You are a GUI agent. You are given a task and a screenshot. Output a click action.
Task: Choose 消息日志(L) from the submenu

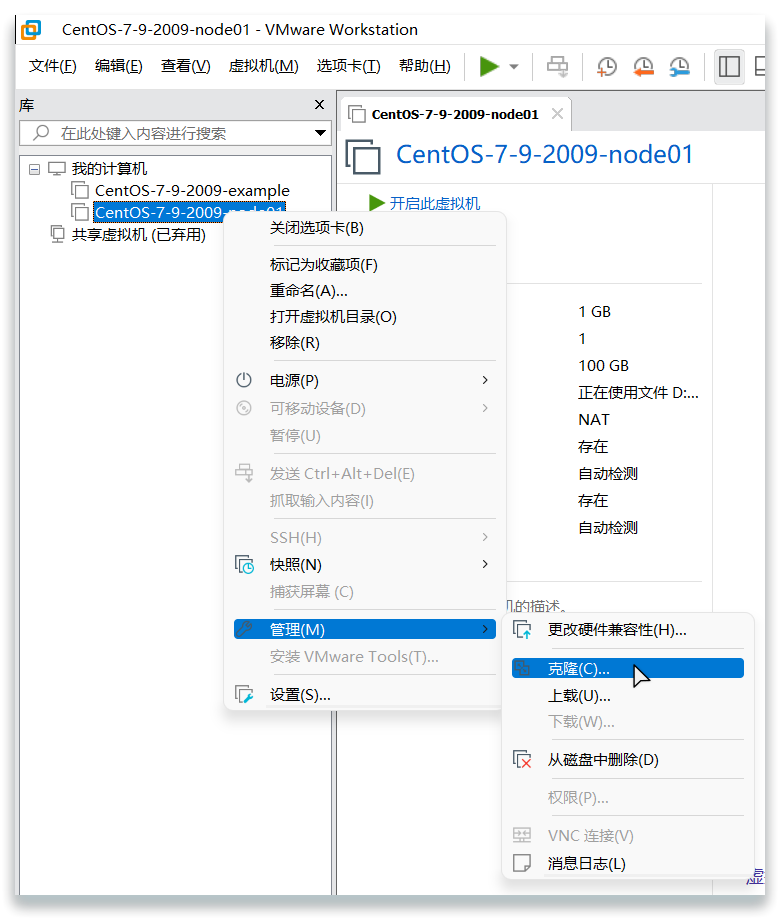click(x=627, y=864)
